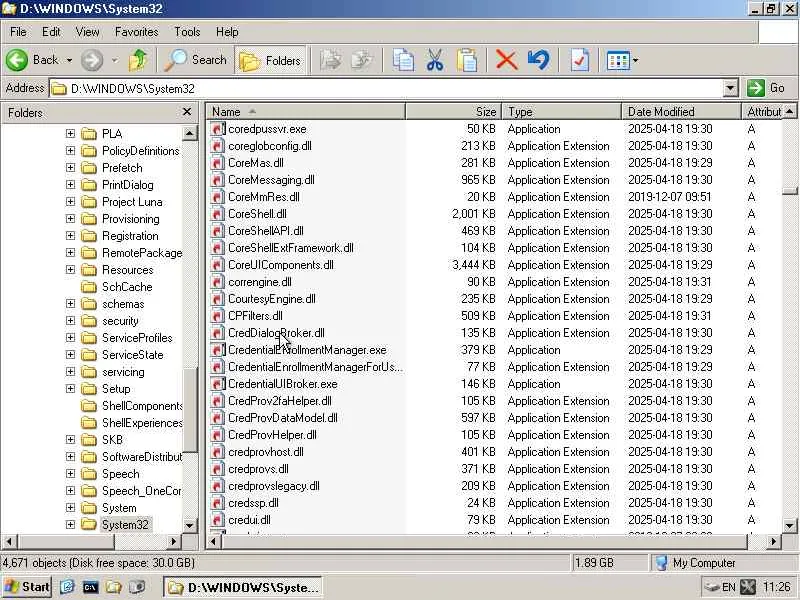Select the CredentialEnrollmentManager.exe file
Screen dimensions: 800x600
[x=307, y=350]
